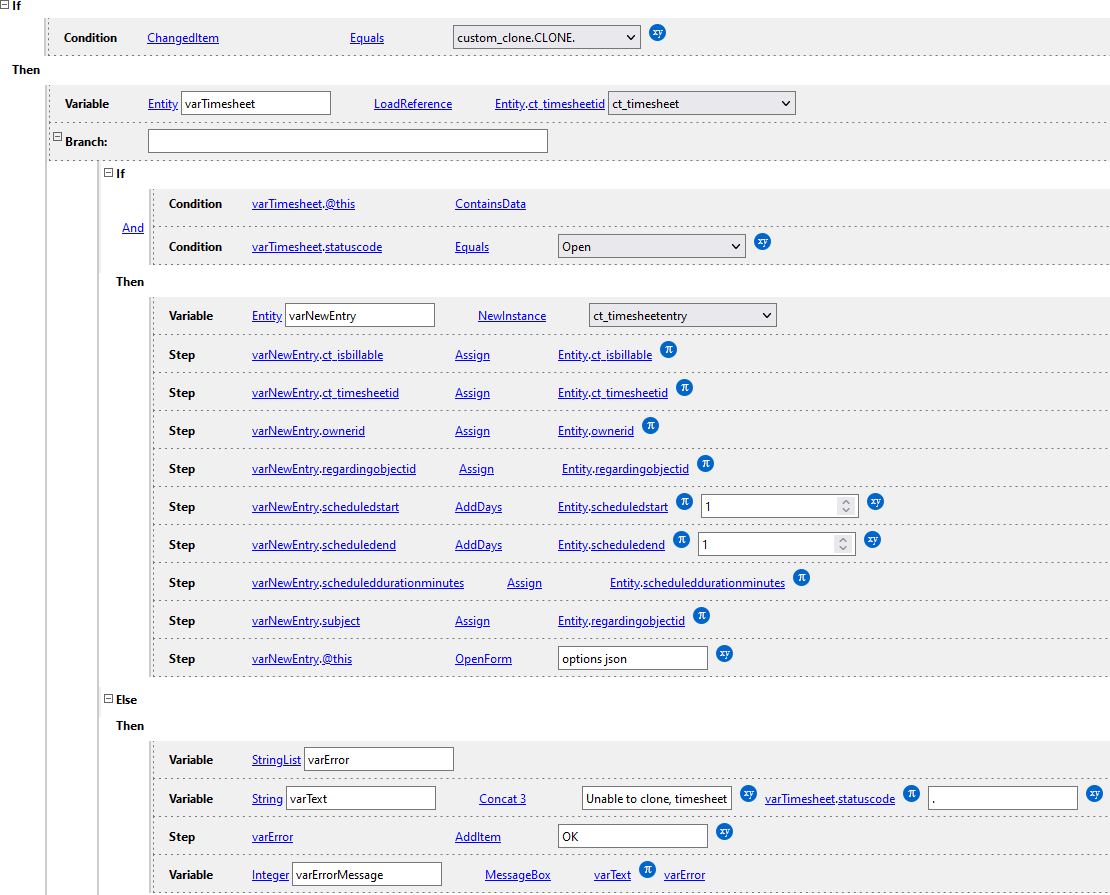The height and width of the screenshot is (895, 1110).
Task: Collapse the Else block
Action: [x=108, y=699]
